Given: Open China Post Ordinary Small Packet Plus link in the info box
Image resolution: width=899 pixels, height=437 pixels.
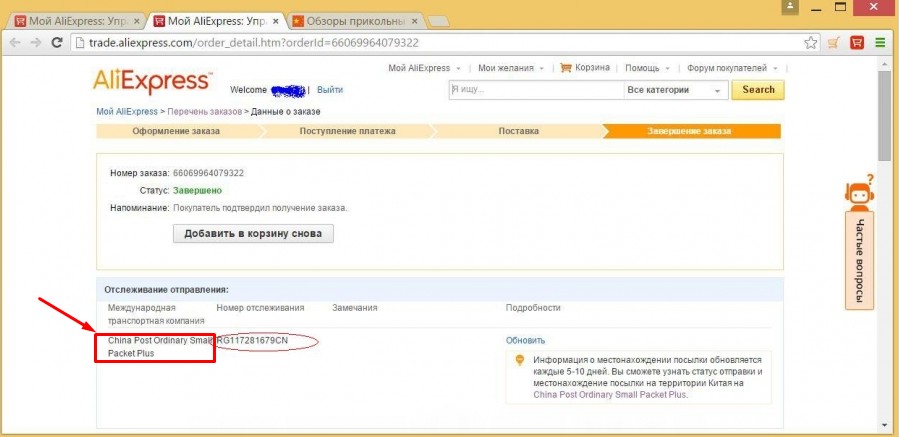Looking at the screenshot, I should point(609,395).
